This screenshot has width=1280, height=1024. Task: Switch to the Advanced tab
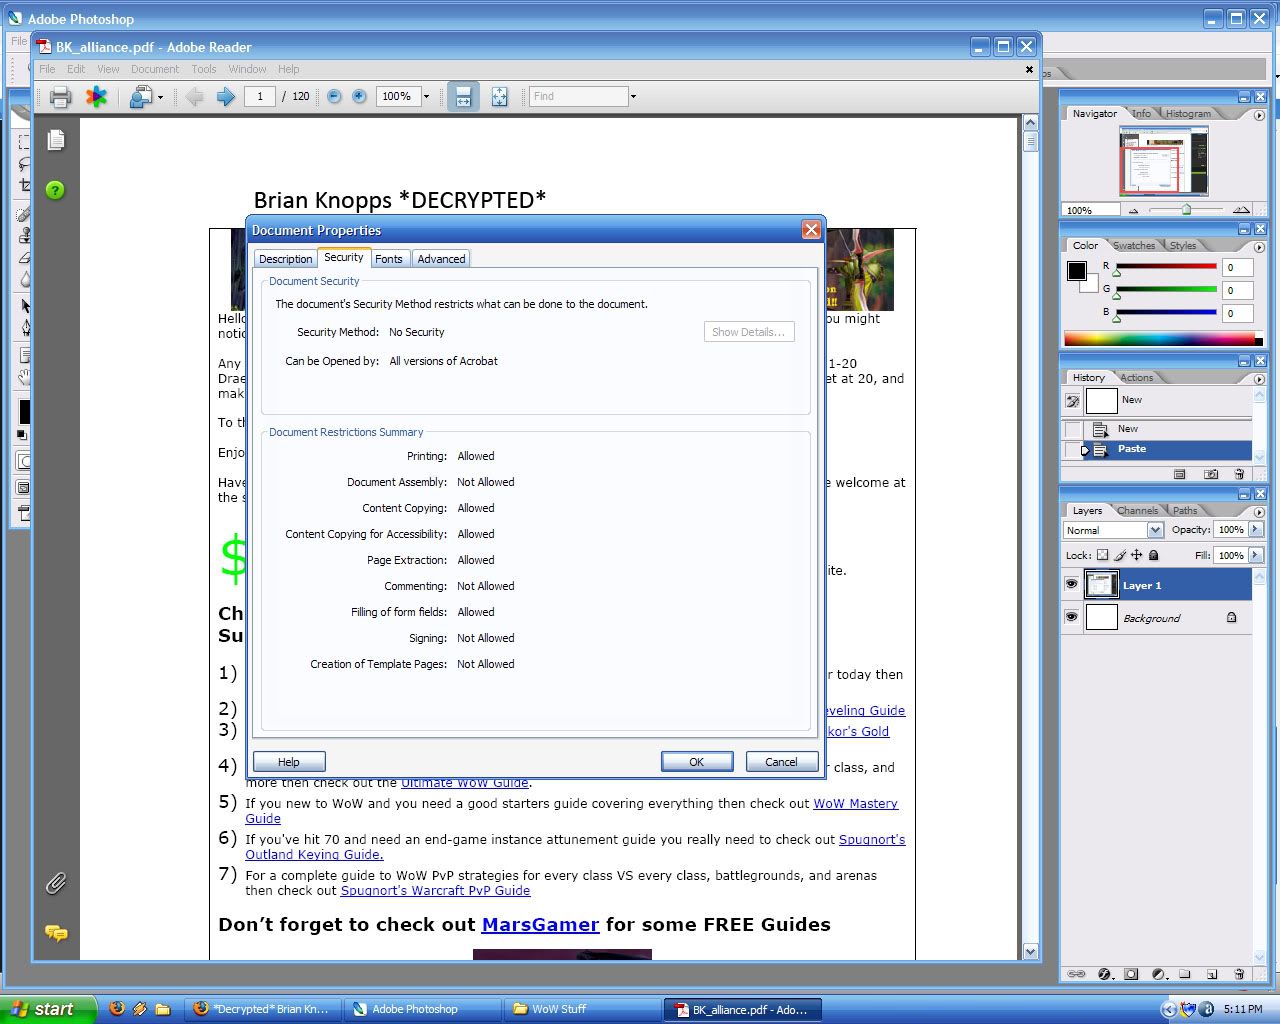(441, 259)
